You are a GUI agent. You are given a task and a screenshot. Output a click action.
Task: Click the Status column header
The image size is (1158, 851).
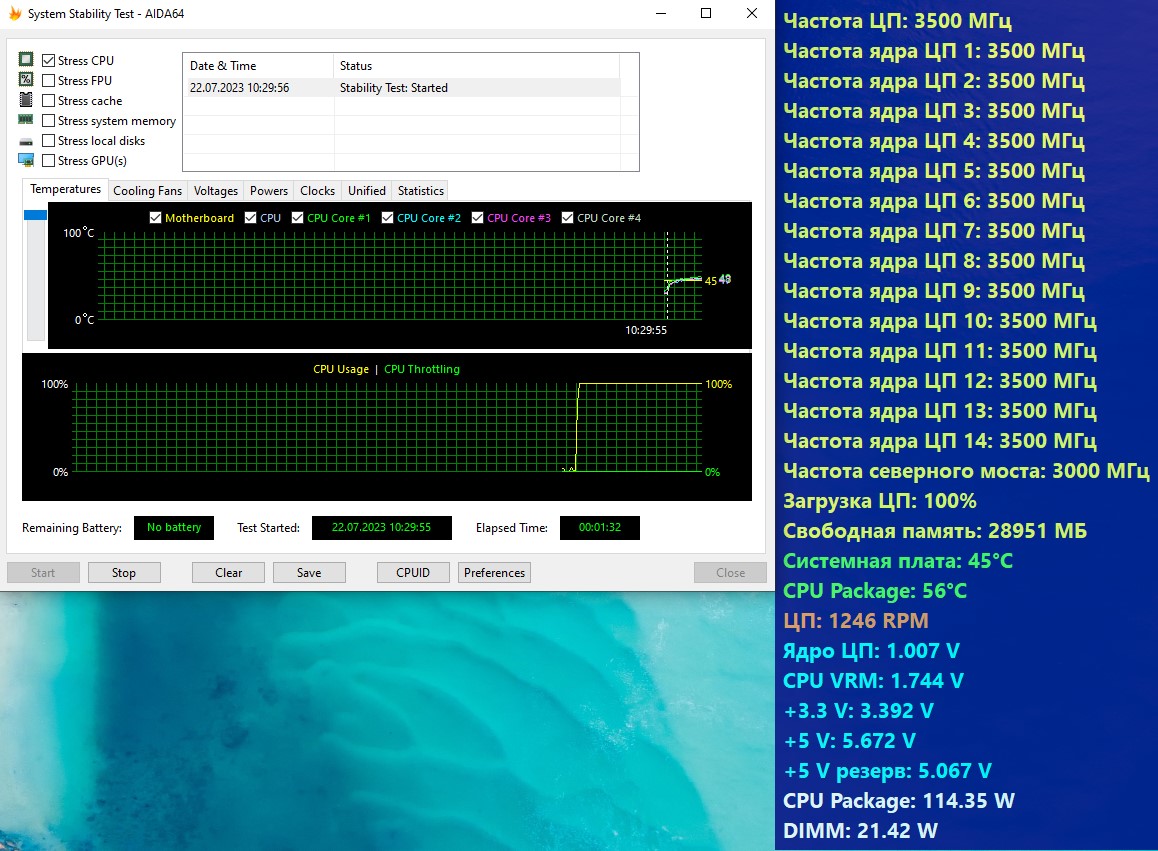[476, 66]
